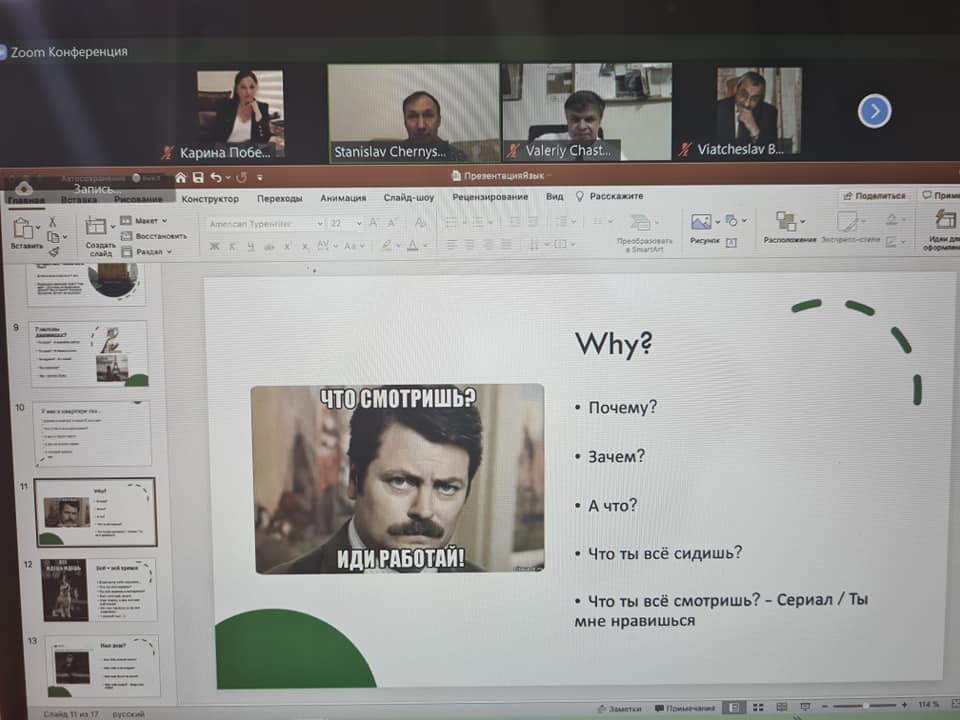Screen dimensions: 960x720
Task: Click the Восстановить reset button
Action: tap(154, 236)
